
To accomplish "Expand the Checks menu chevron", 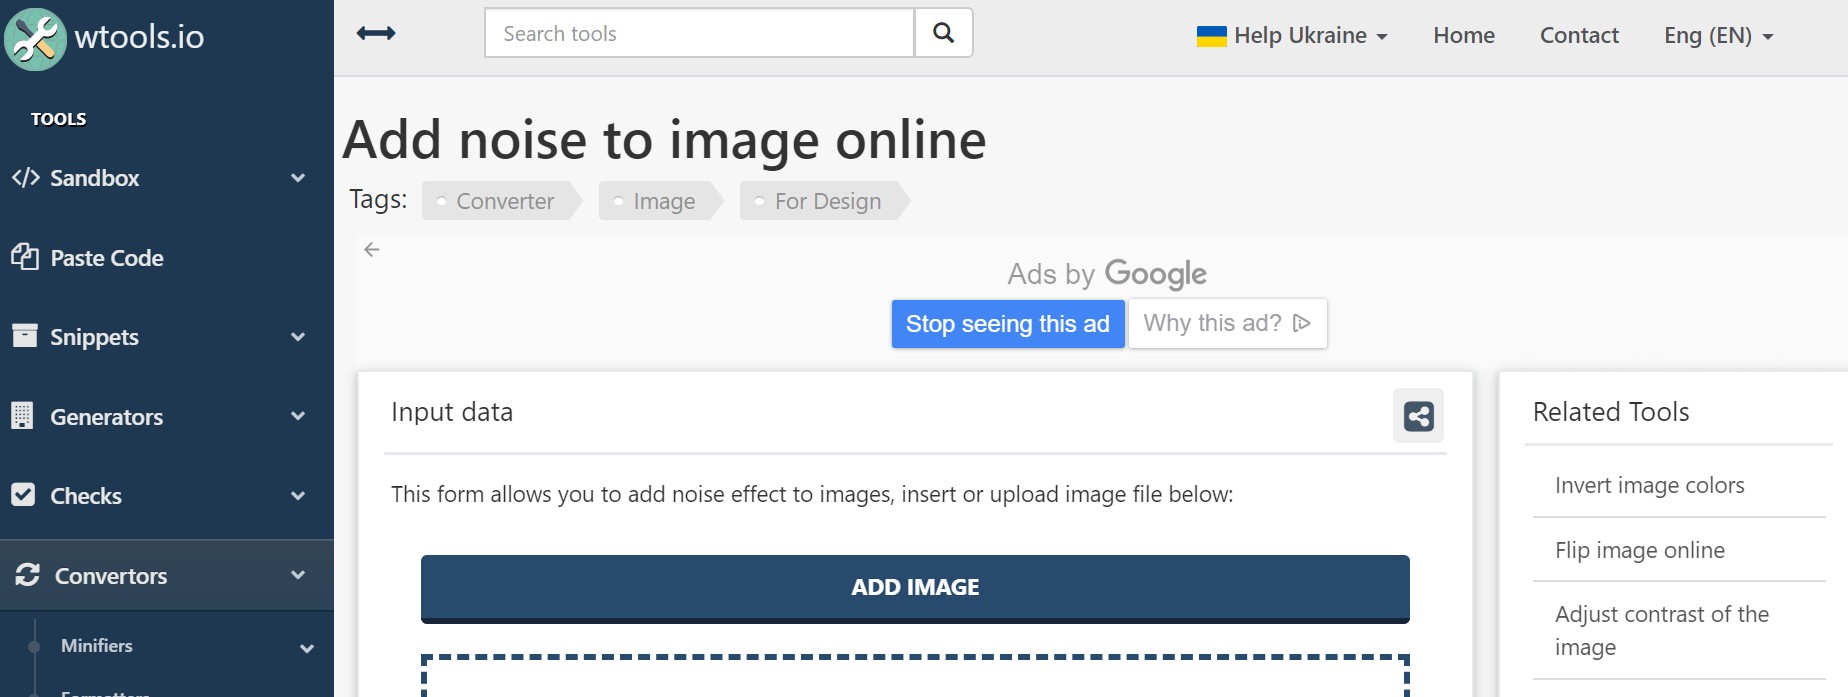I will point(298,496).
